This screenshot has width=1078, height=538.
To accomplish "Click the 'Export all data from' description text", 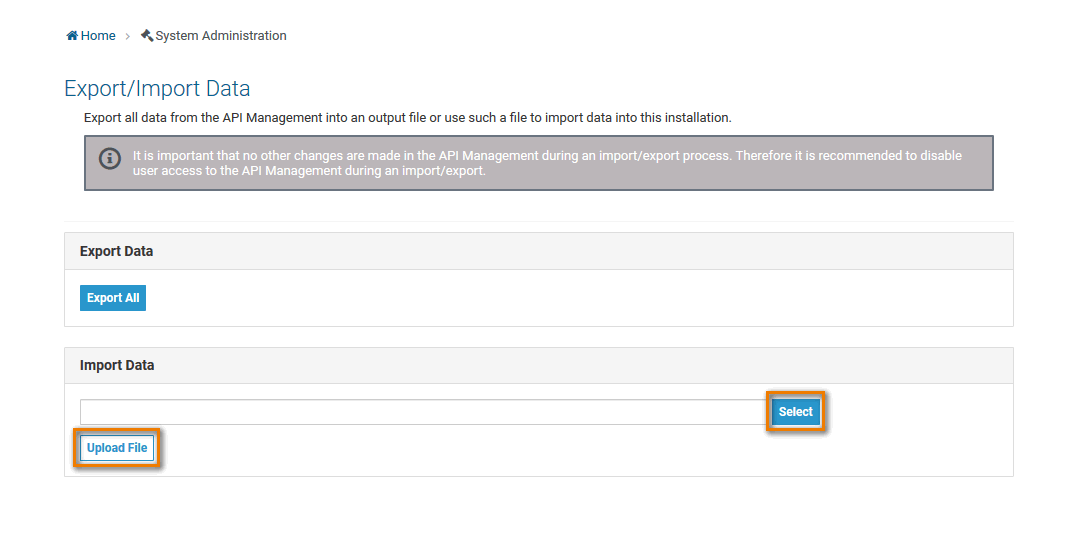I will 408,118.
